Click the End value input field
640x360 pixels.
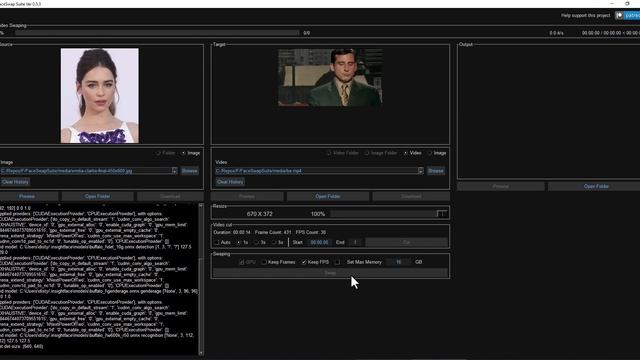coord(355,242)
